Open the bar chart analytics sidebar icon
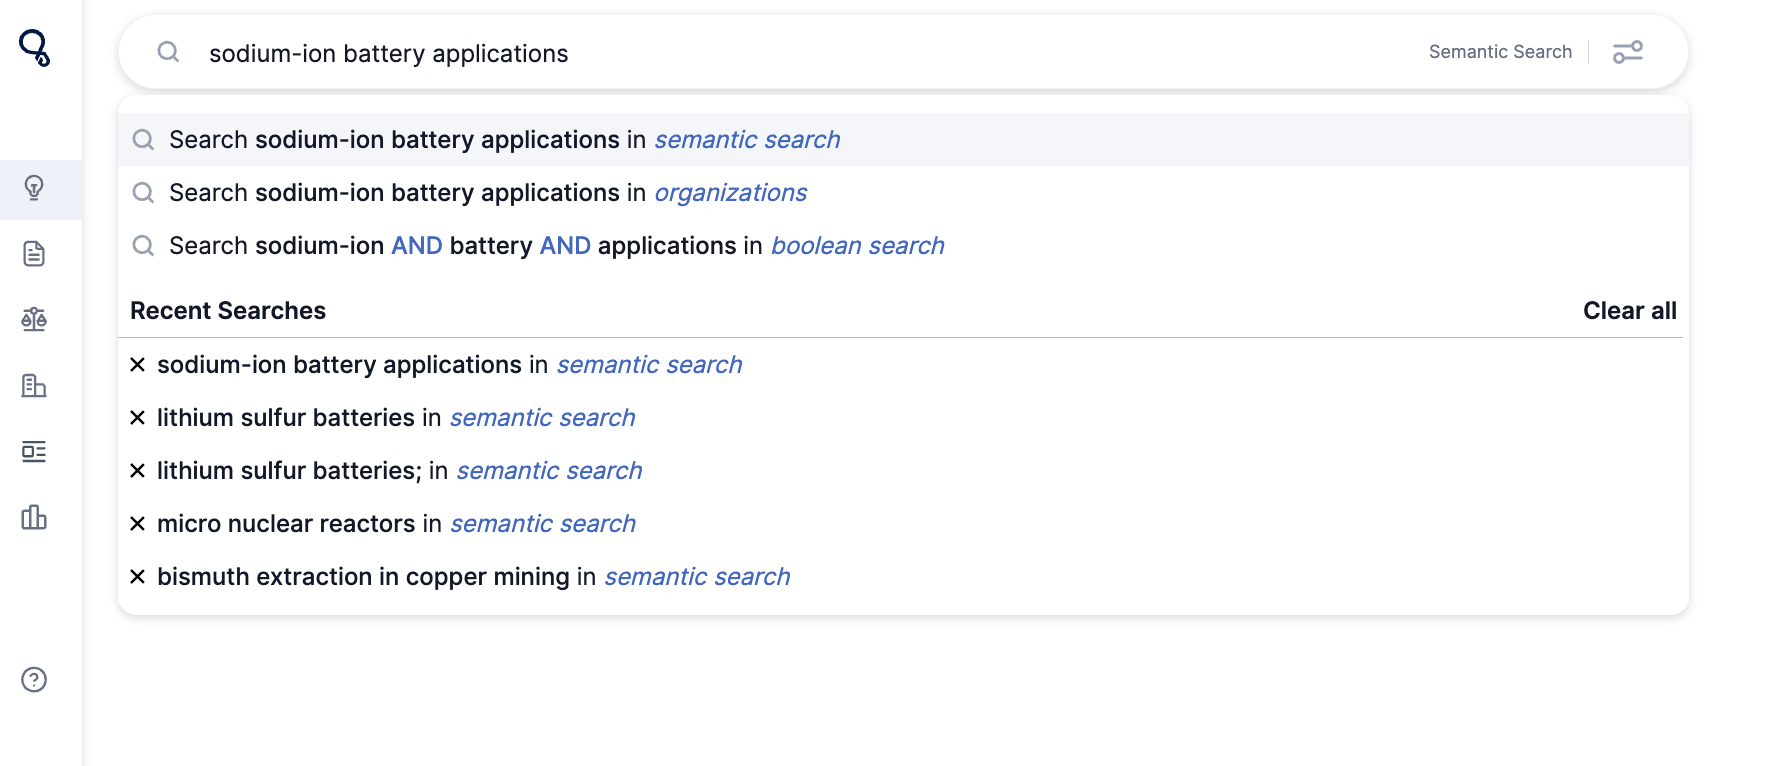 click(34, 517)
